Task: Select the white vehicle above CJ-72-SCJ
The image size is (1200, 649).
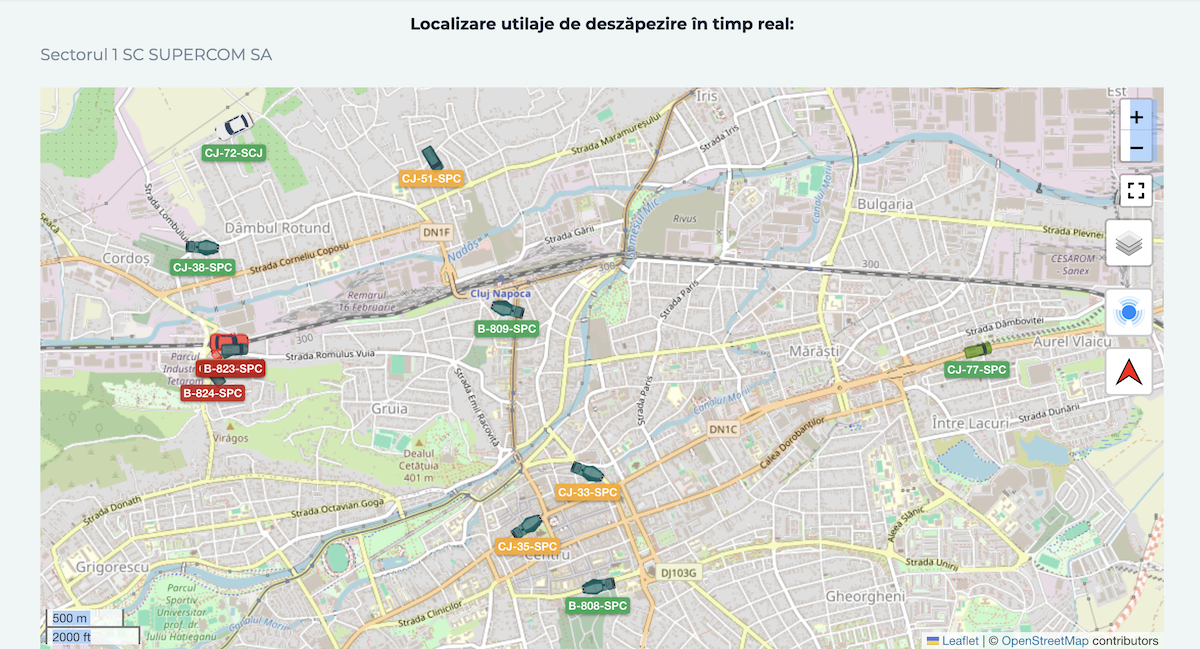Action: coord(236,126)
